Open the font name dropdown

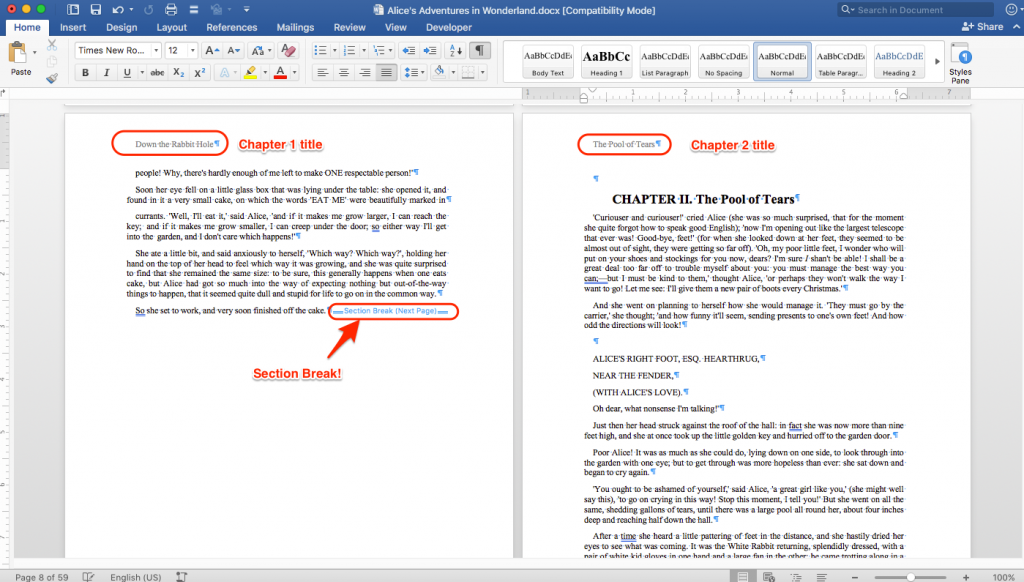point(155,50)
